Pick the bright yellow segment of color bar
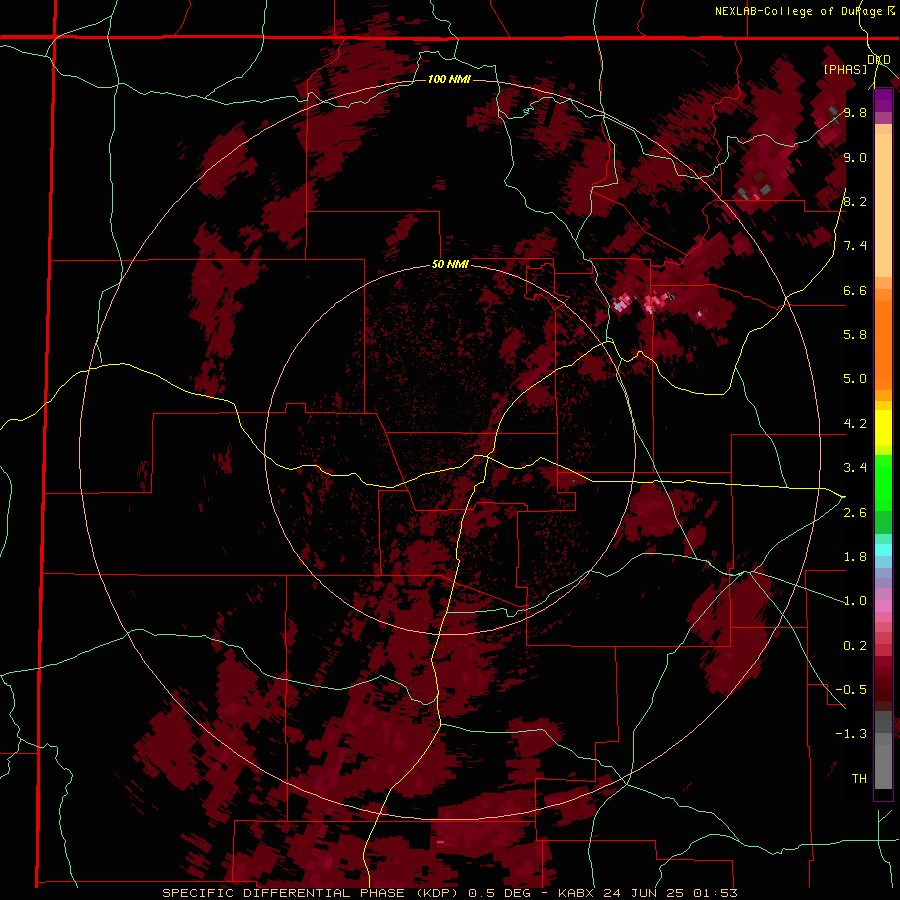900x900 pixels. coord(883,428)
